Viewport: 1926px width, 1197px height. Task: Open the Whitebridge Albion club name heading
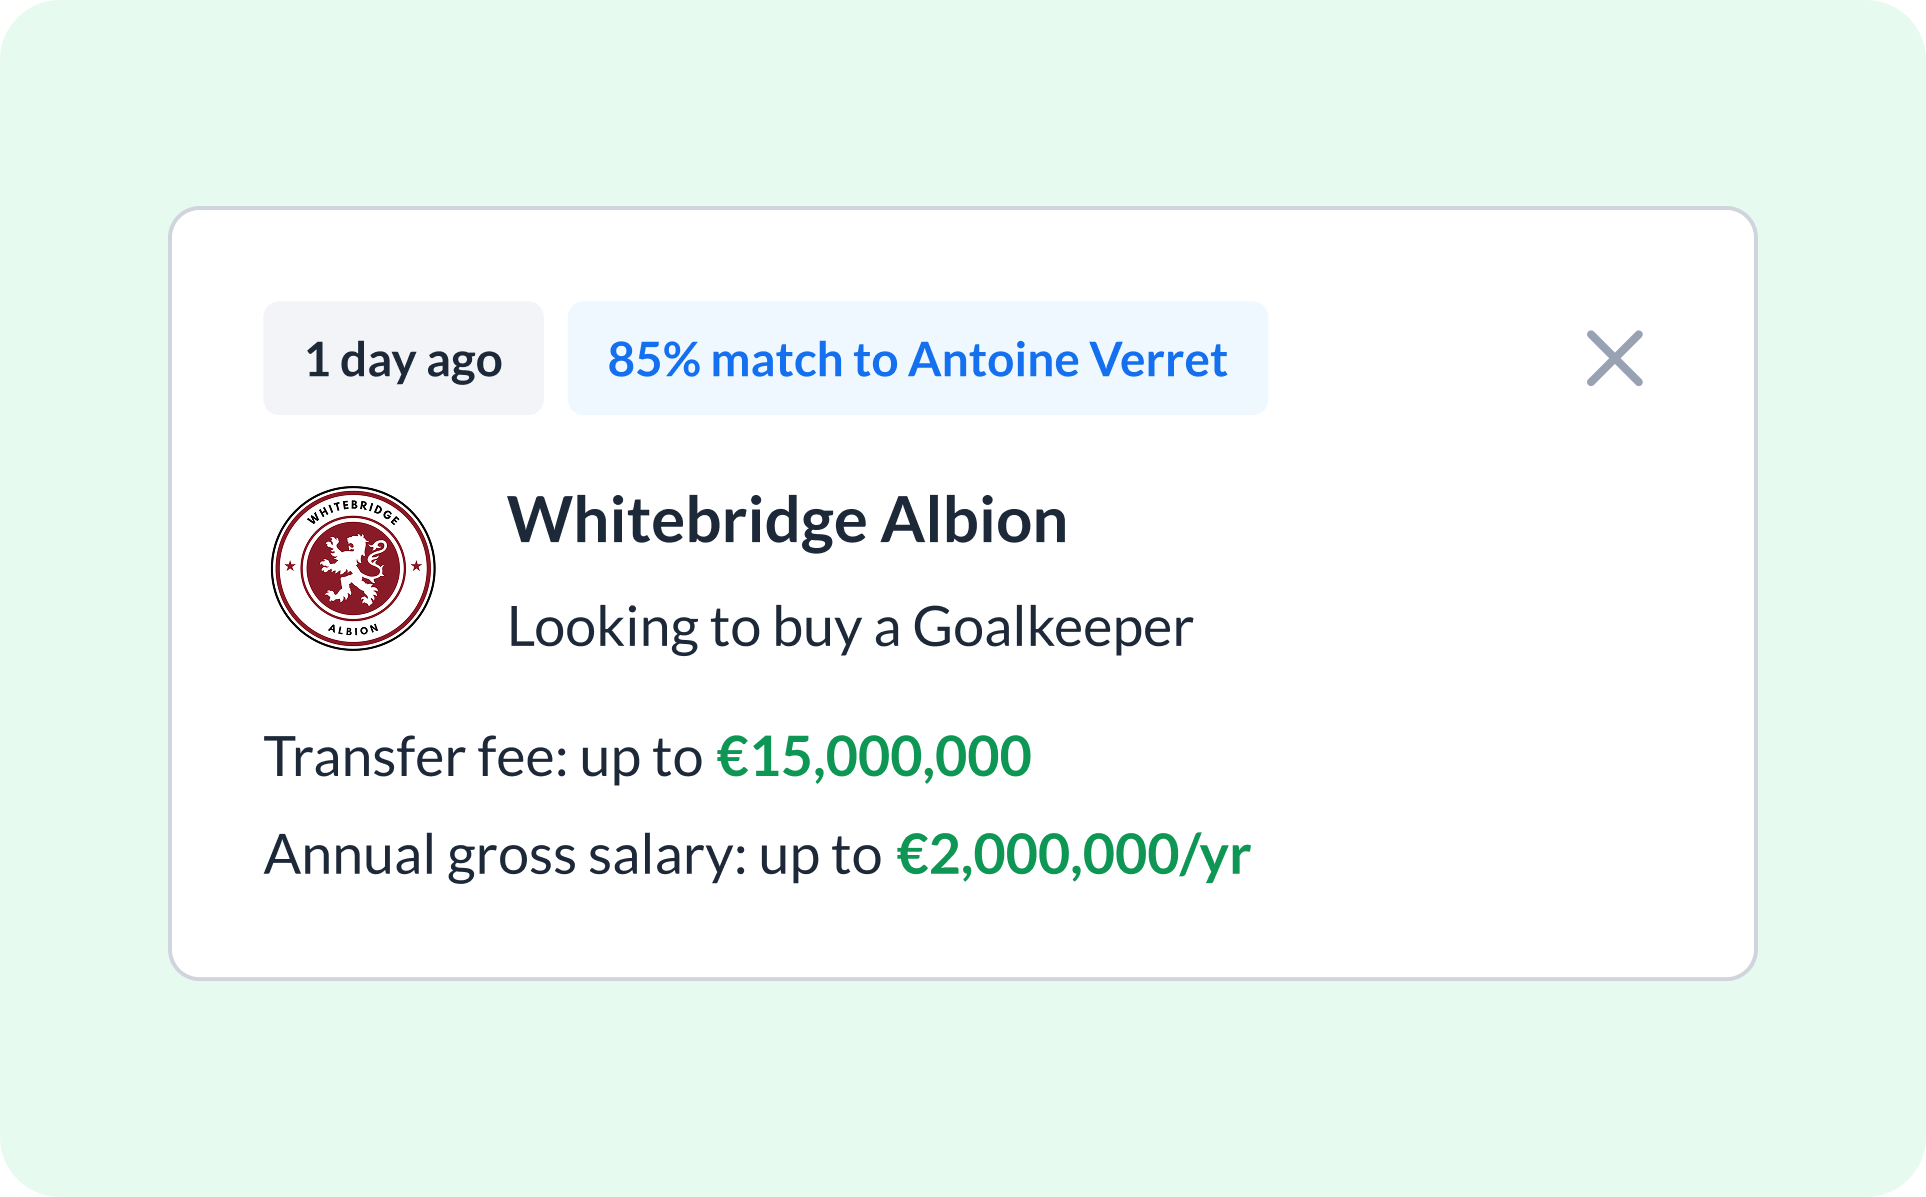[x=787, y=520]
